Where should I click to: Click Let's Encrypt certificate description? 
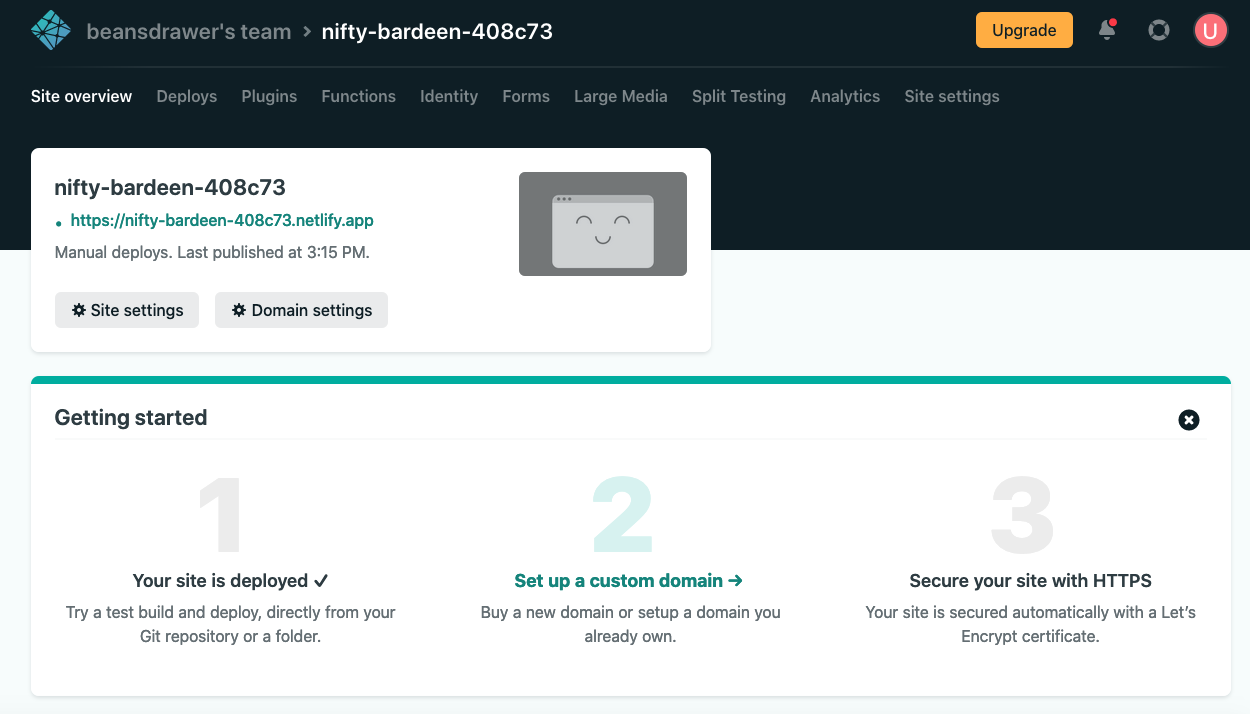(1031, 624)
